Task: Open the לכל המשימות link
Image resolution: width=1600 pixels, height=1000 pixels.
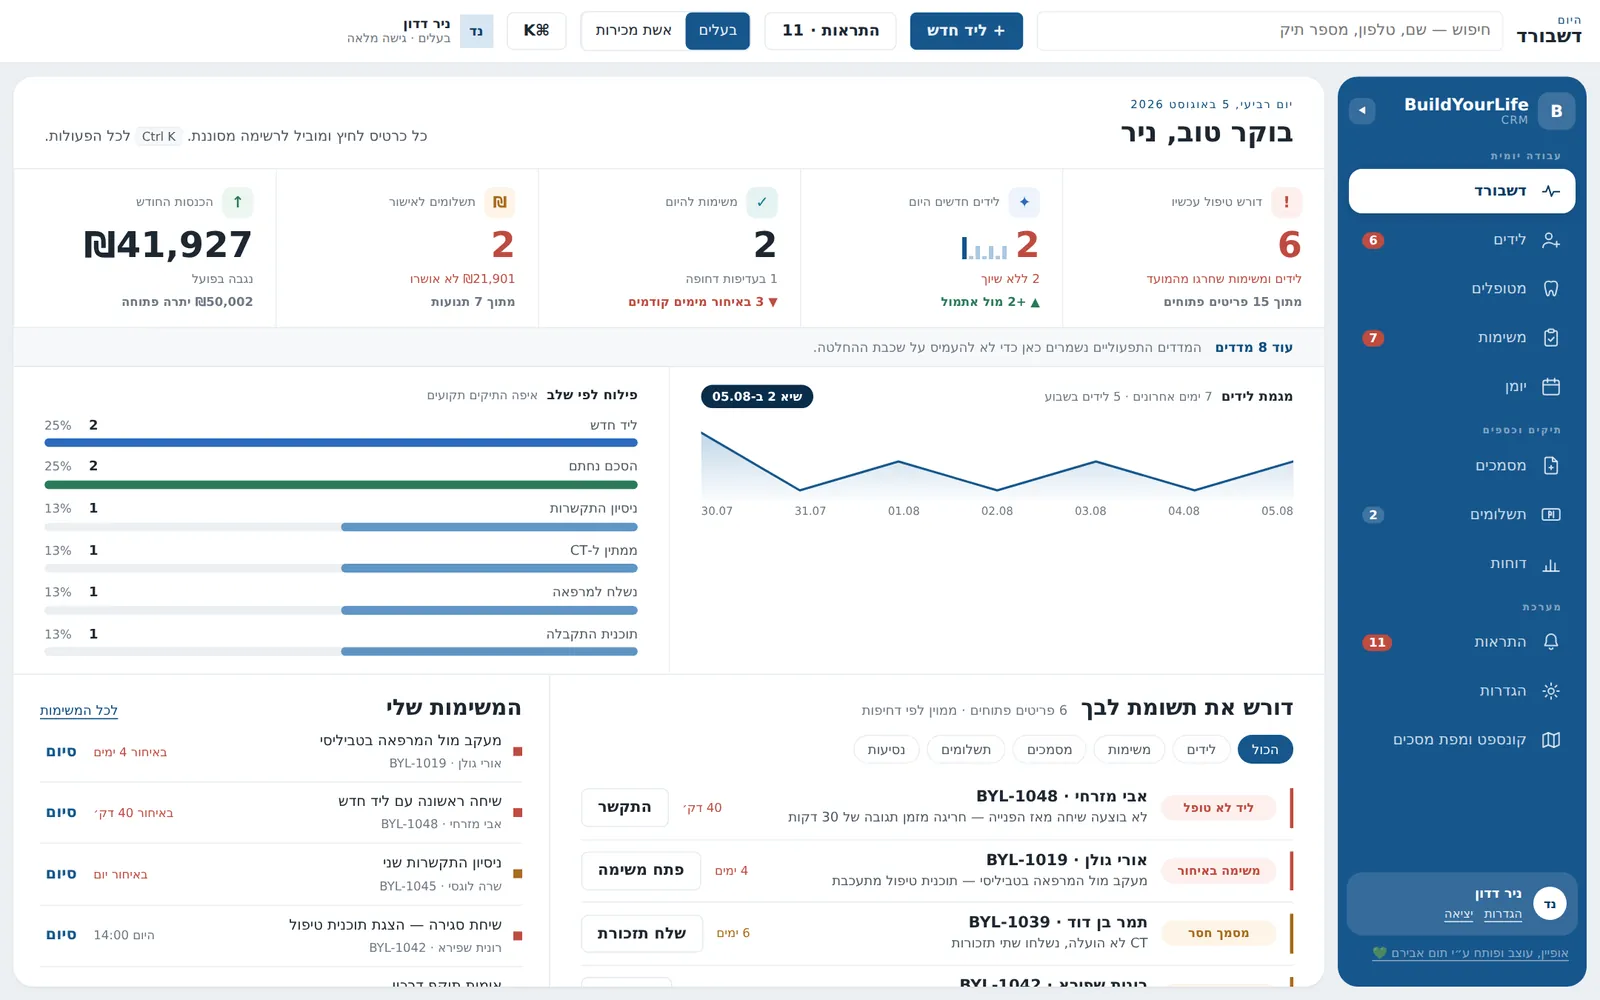Action: 79,711
